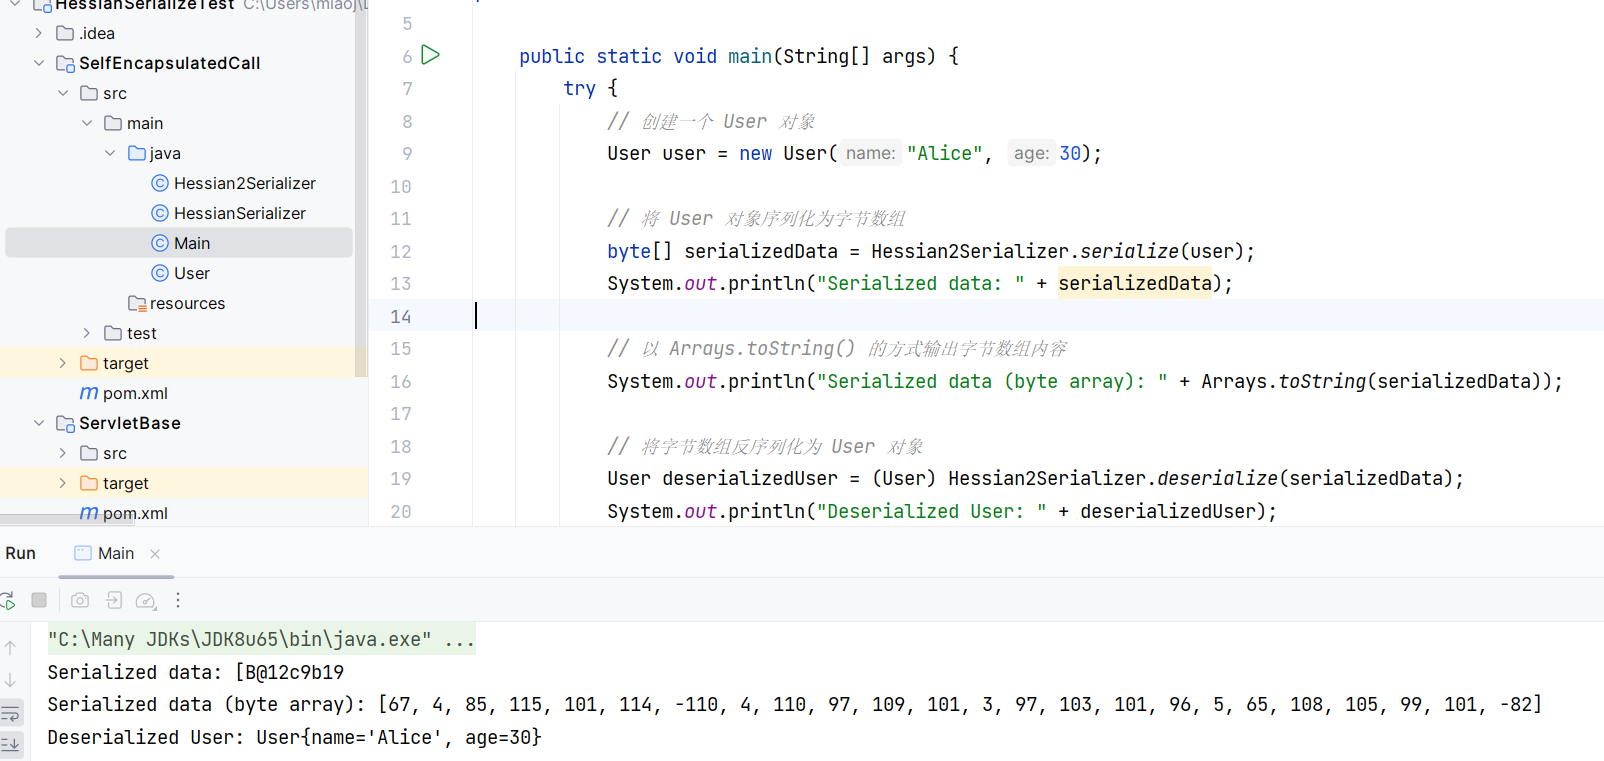This screenshot has height=761, width=1604.
Task: Open the Run toolbar more options menu
Action: (x=178, y=600)
